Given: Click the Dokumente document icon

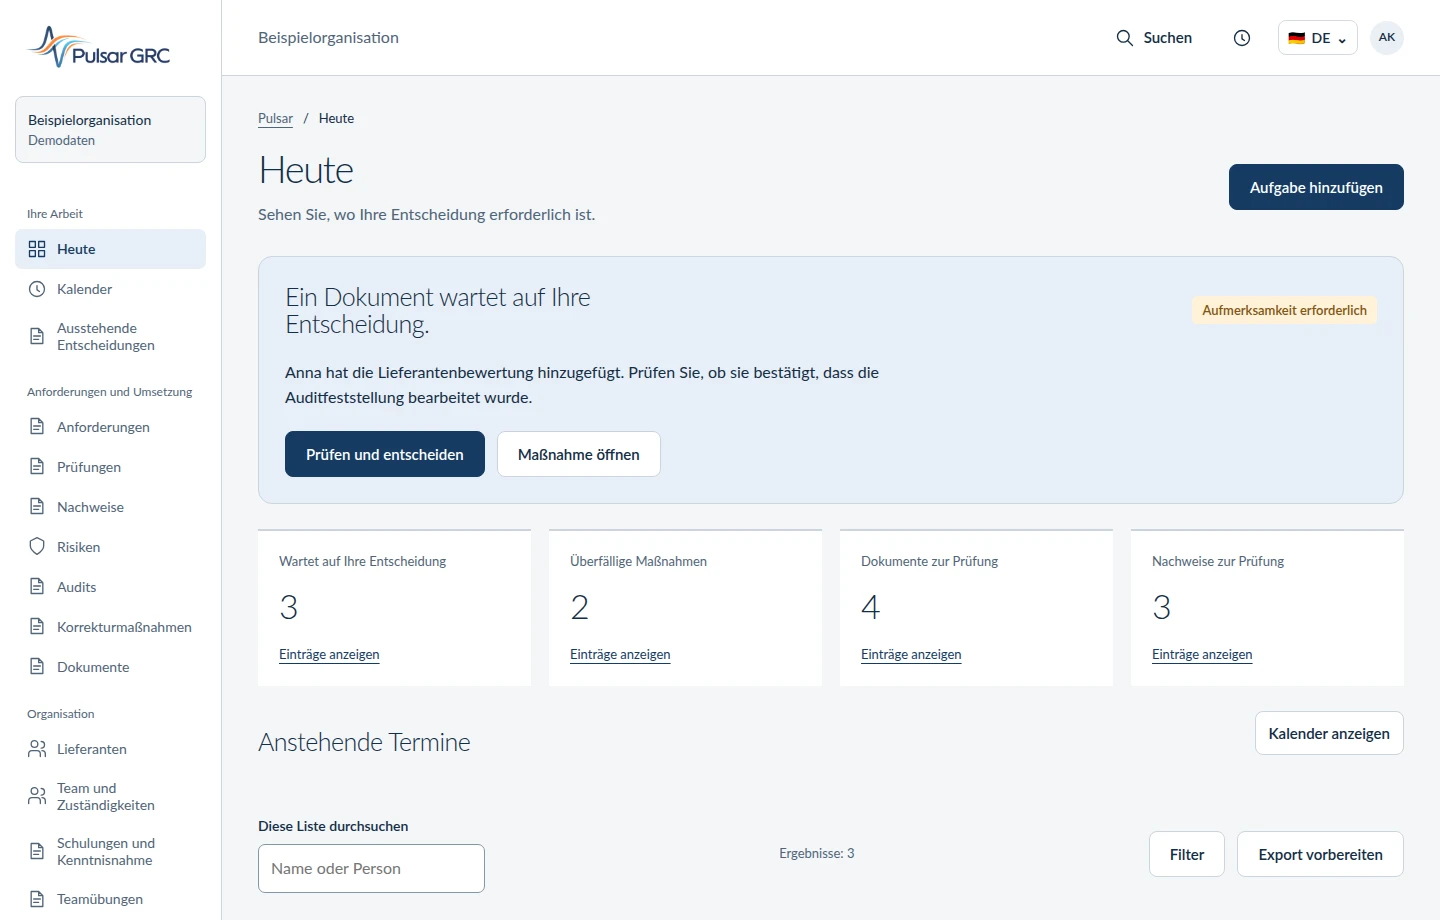Looking at the screenshot, I should point(37,667).
